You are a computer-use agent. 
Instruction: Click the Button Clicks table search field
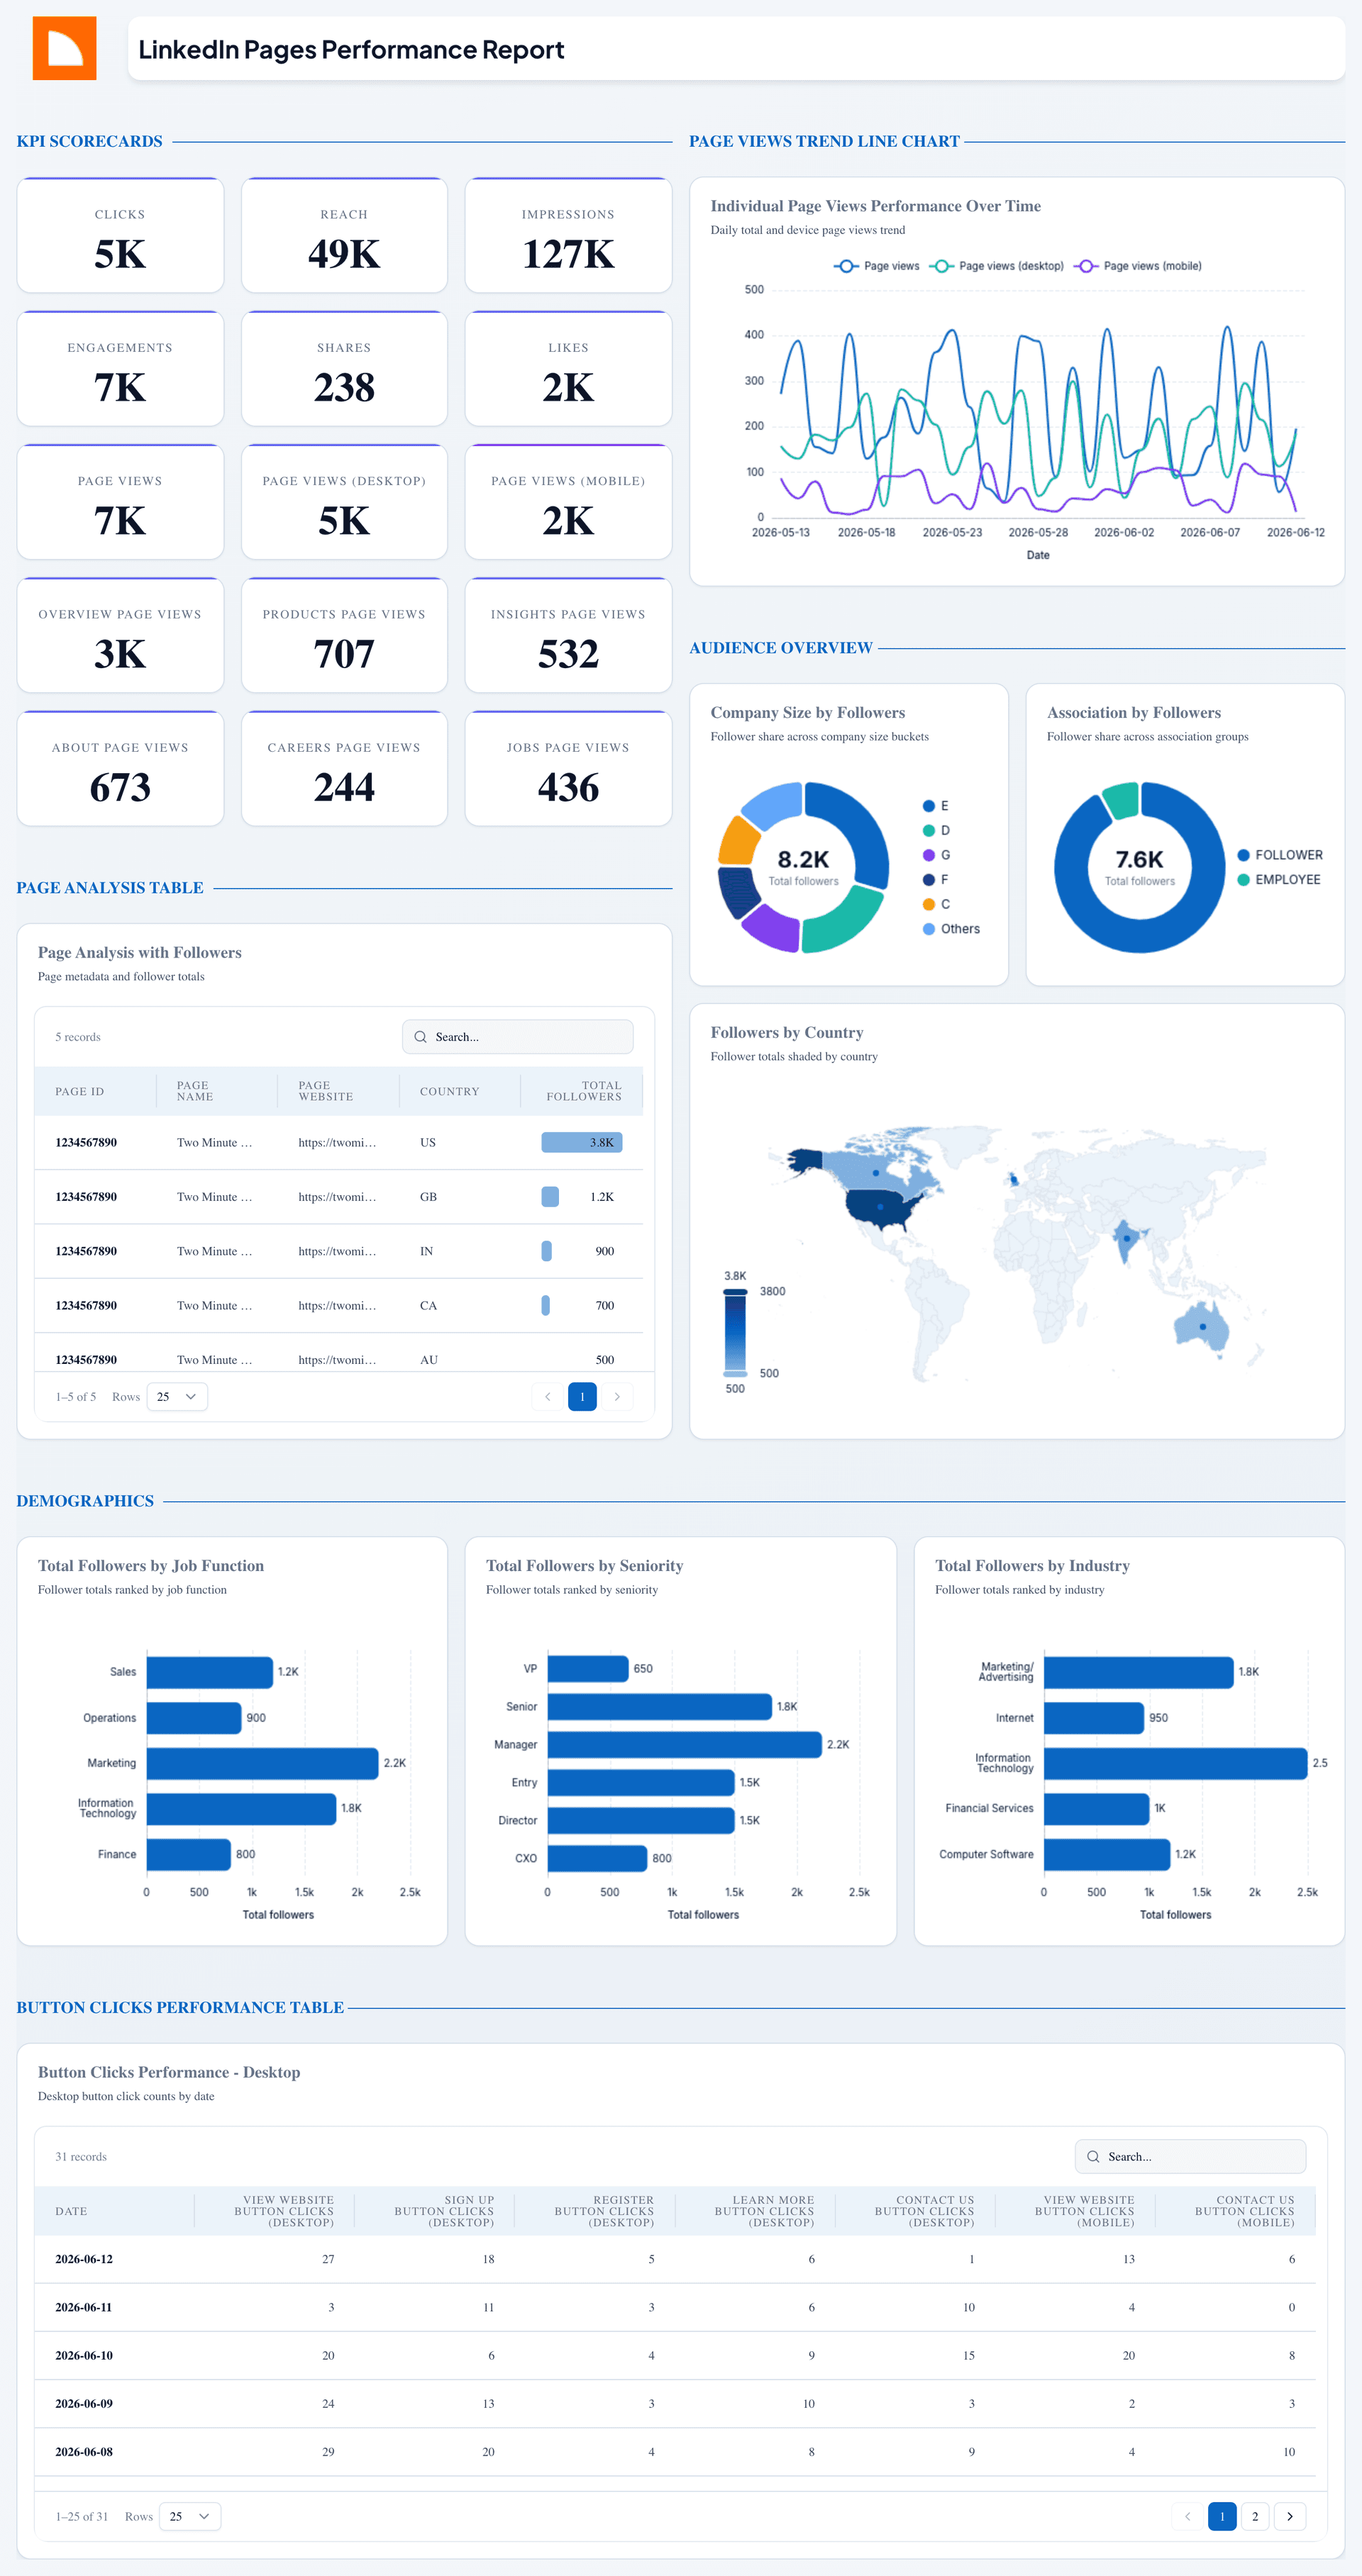coord(1191,2157)
